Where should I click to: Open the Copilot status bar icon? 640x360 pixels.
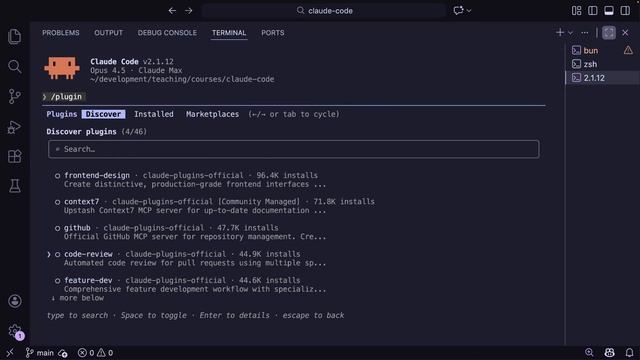coord(609,353)
